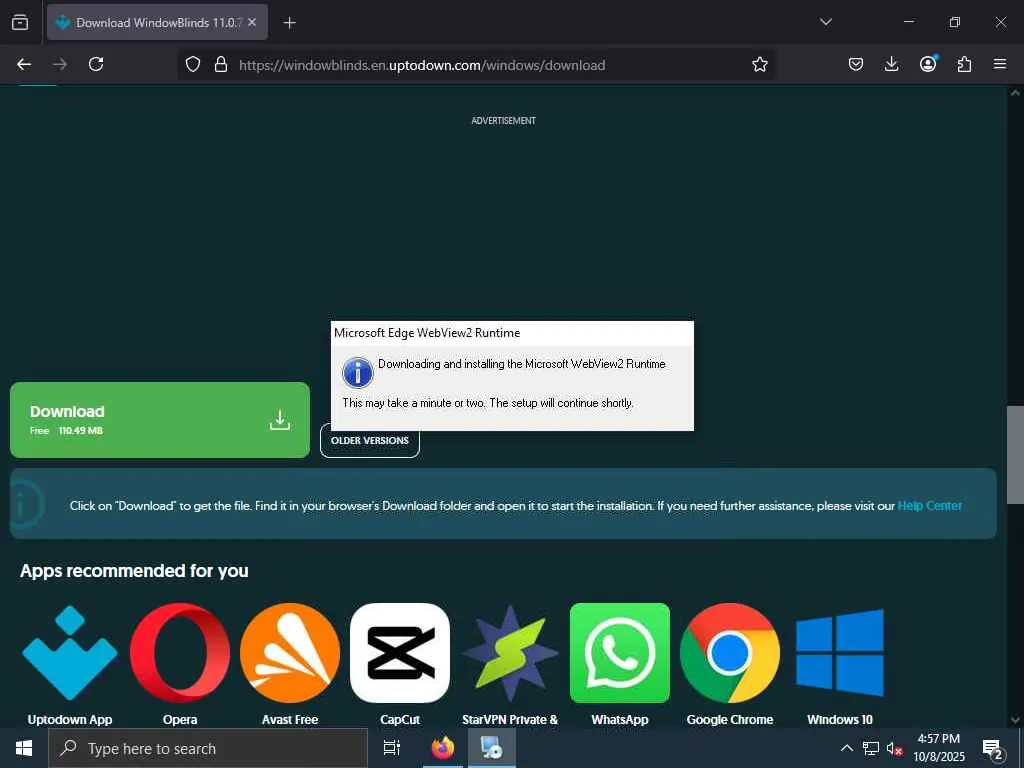The image size is (1024, 768).
Task: Click the Firefox back arrow
Action: [x=24, y=64]
